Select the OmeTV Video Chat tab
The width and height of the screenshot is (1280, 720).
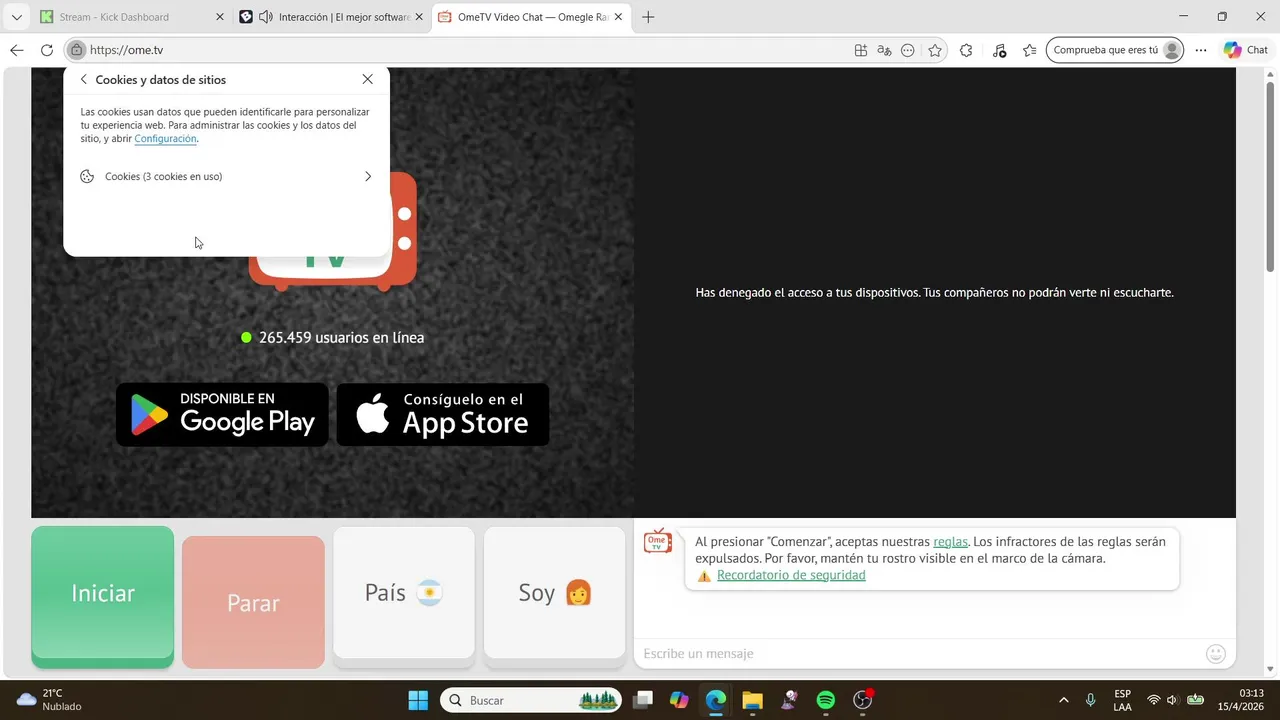click(531, 17)
